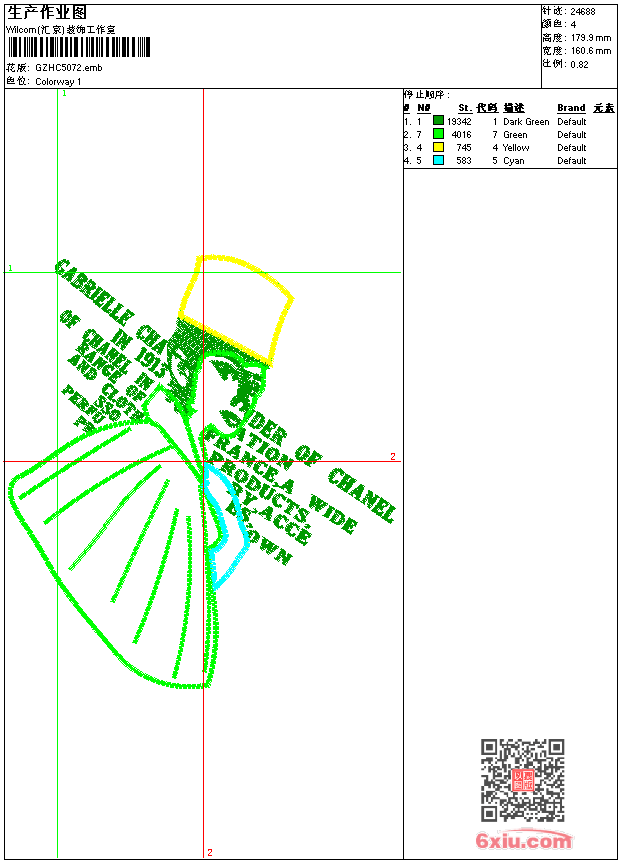Click the 'Colorway 1' text
Image resolution: width=620 pixels, height=860 pixels.
pyautogui.click(x=58, y=82)
